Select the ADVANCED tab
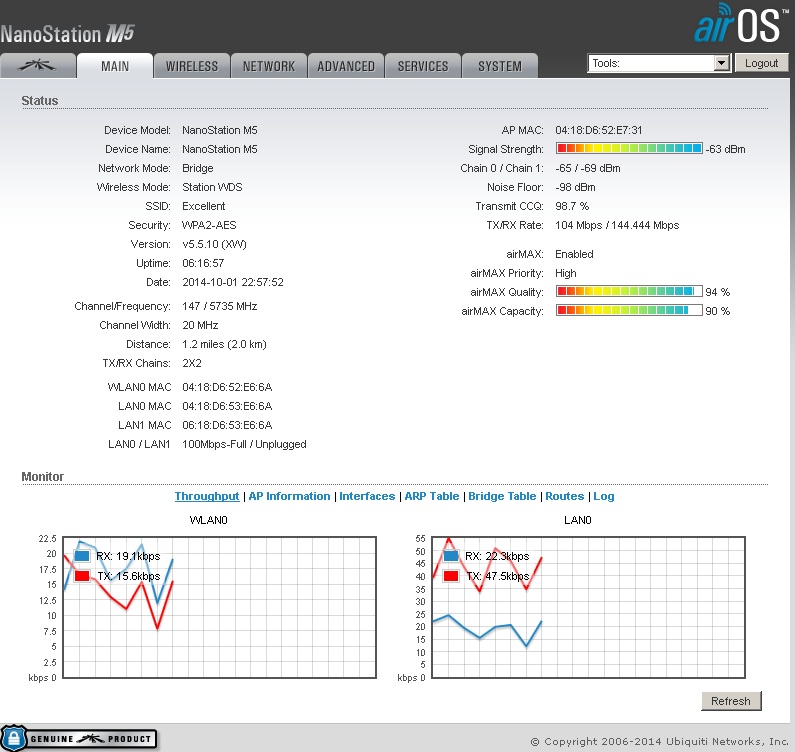This screenshot has width=795, height=752. point(346,66)
